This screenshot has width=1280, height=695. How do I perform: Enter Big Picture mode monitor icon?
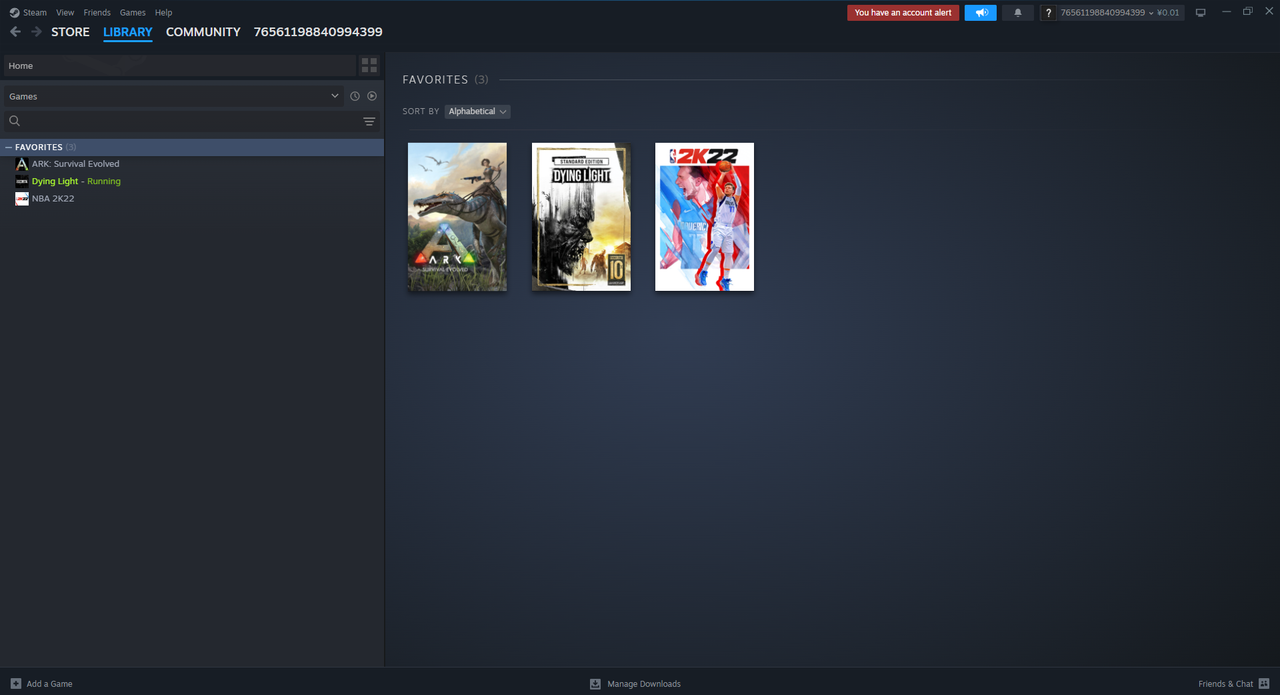(x=1201, y=13)
